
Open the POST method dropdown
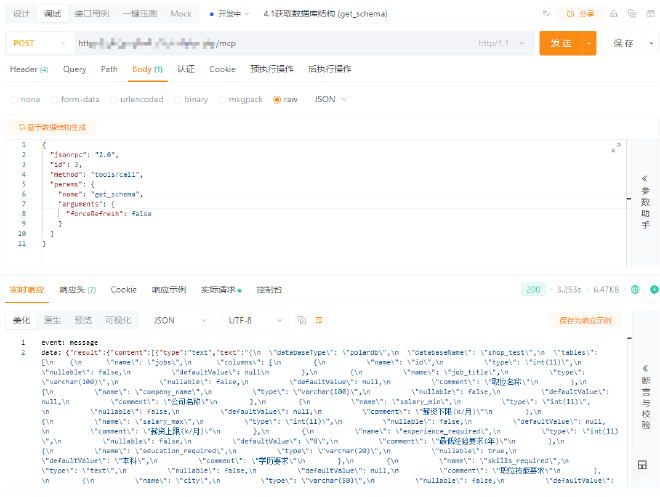pyautogui.click(x=40, y=43)
